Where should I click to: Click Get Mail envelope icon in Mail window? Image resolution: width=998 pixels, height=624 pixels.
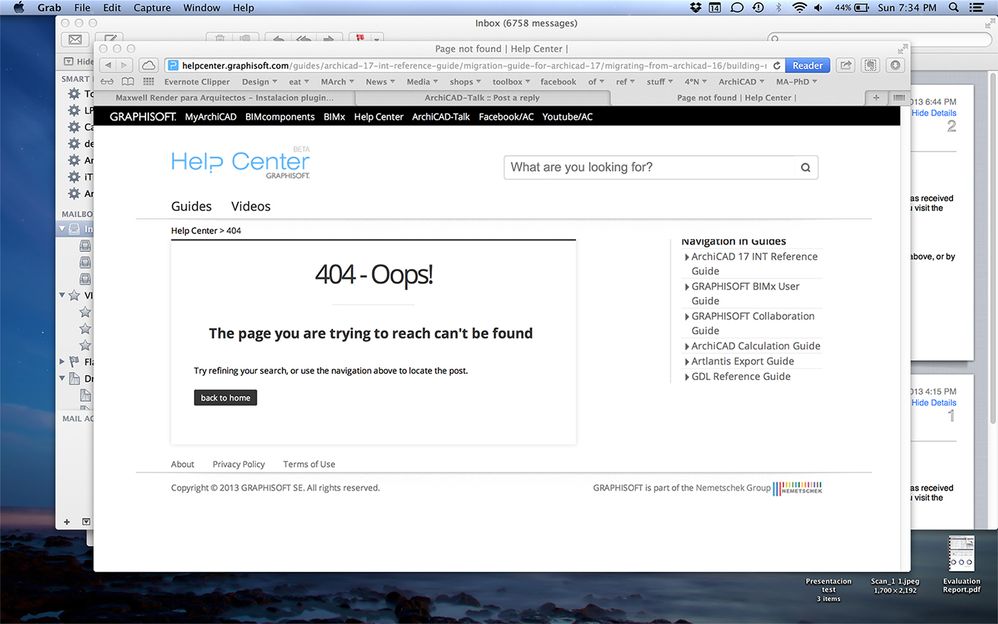[75, 39]
